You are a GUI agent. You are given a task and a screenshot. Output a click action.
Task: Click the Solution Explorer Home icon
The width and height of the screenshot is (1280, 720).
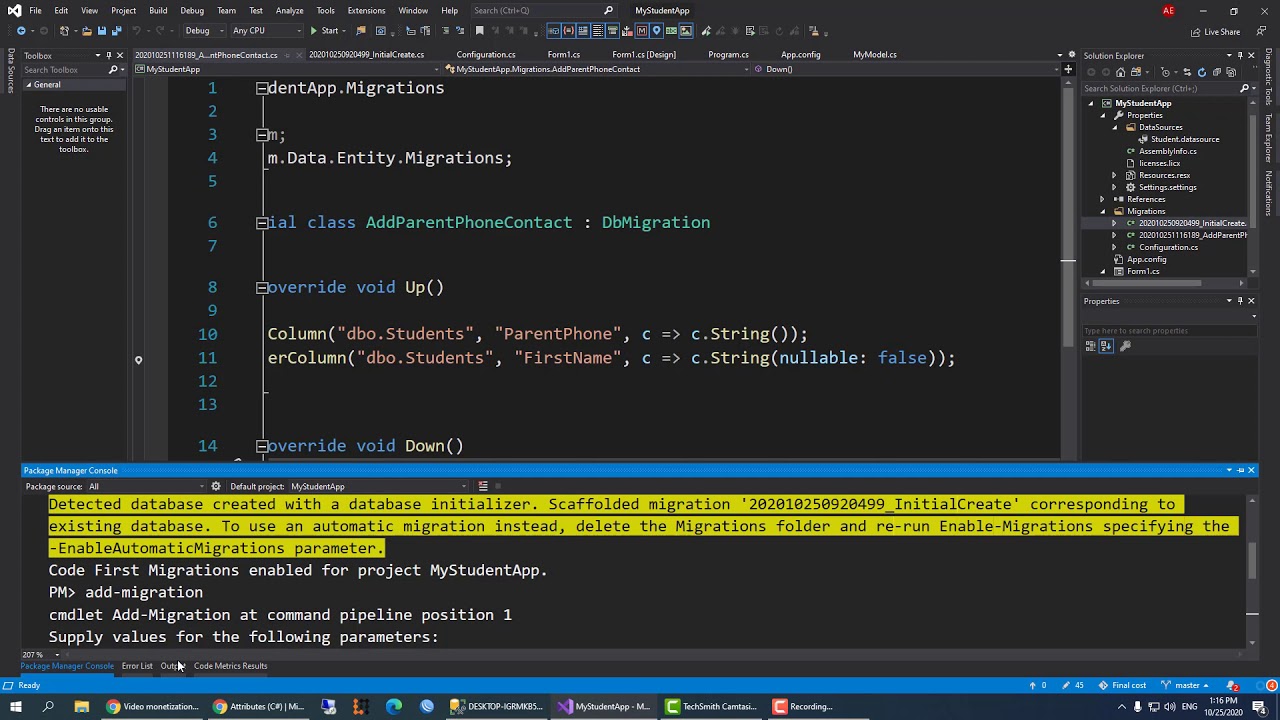pos(1120,72)
